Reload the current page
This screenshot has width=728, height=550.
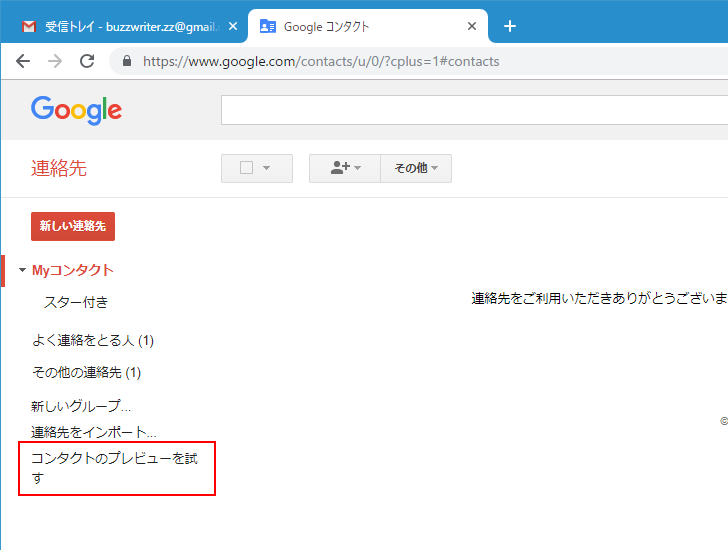[x=87, y=61]
